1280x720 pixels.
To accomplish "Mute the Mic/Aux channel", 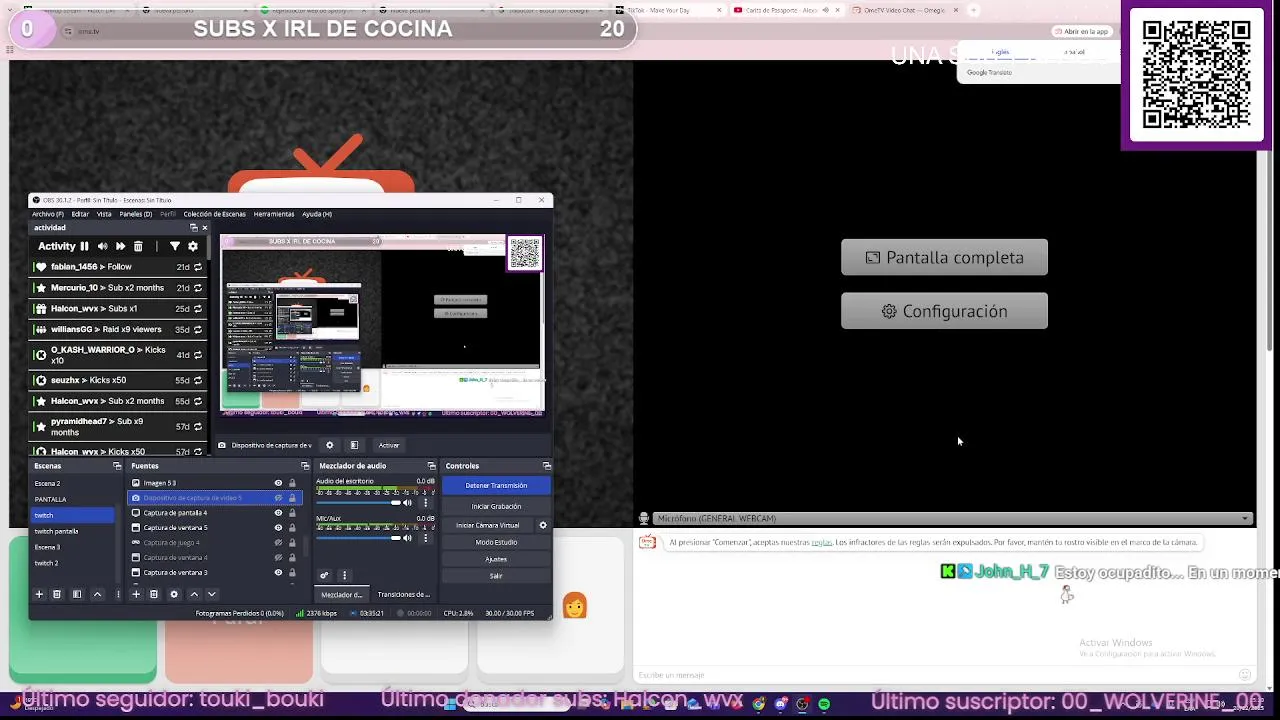I will point(407,538).
